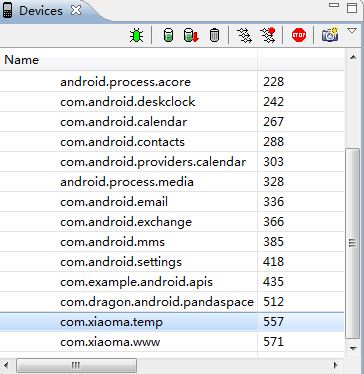Start method profiling icon with red dot
364x374 pixels.
[268, 35]
